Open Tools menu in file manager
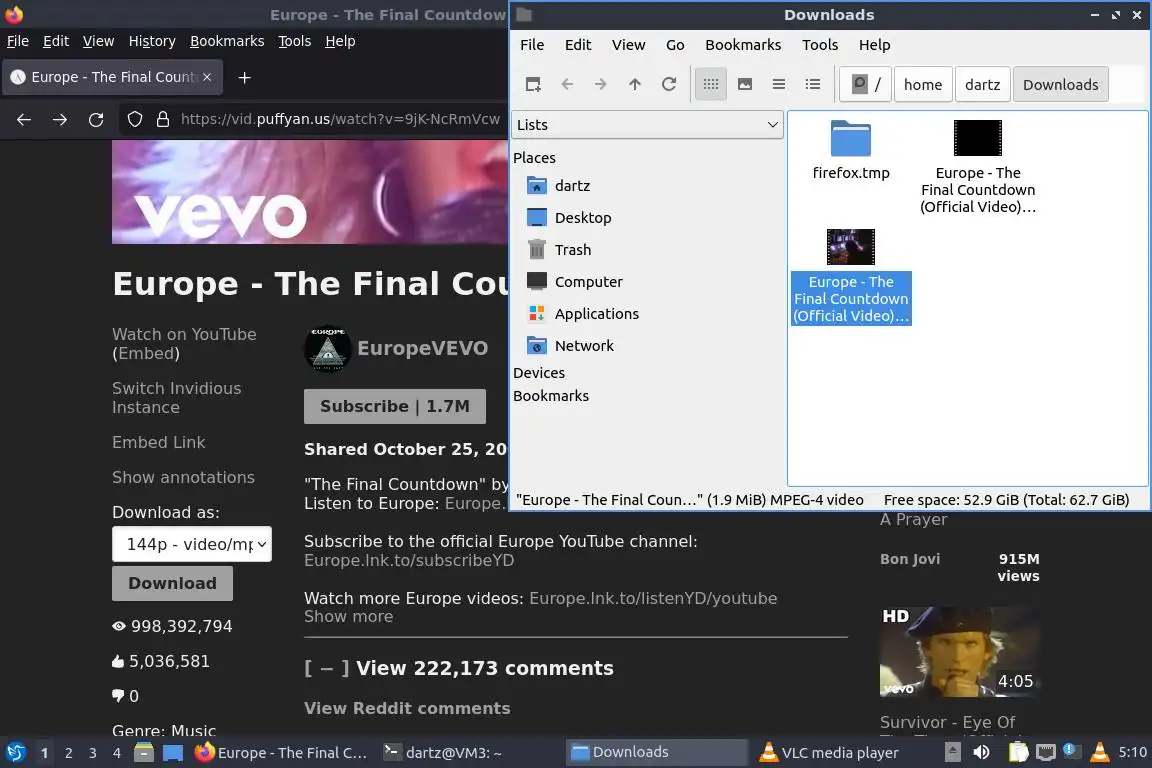This screenshot has width=1152, height=768. (x=820, y=45)
